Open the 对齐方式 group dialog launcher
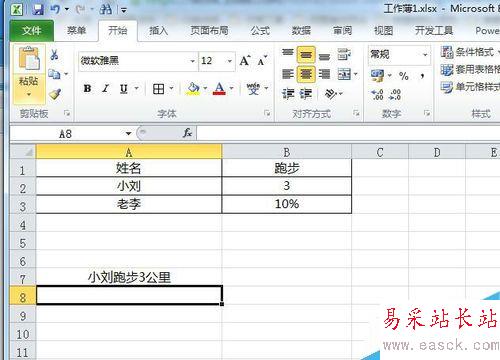Viewport: 500px width, 360px height. pyautogui.click(x=356, y=113)
